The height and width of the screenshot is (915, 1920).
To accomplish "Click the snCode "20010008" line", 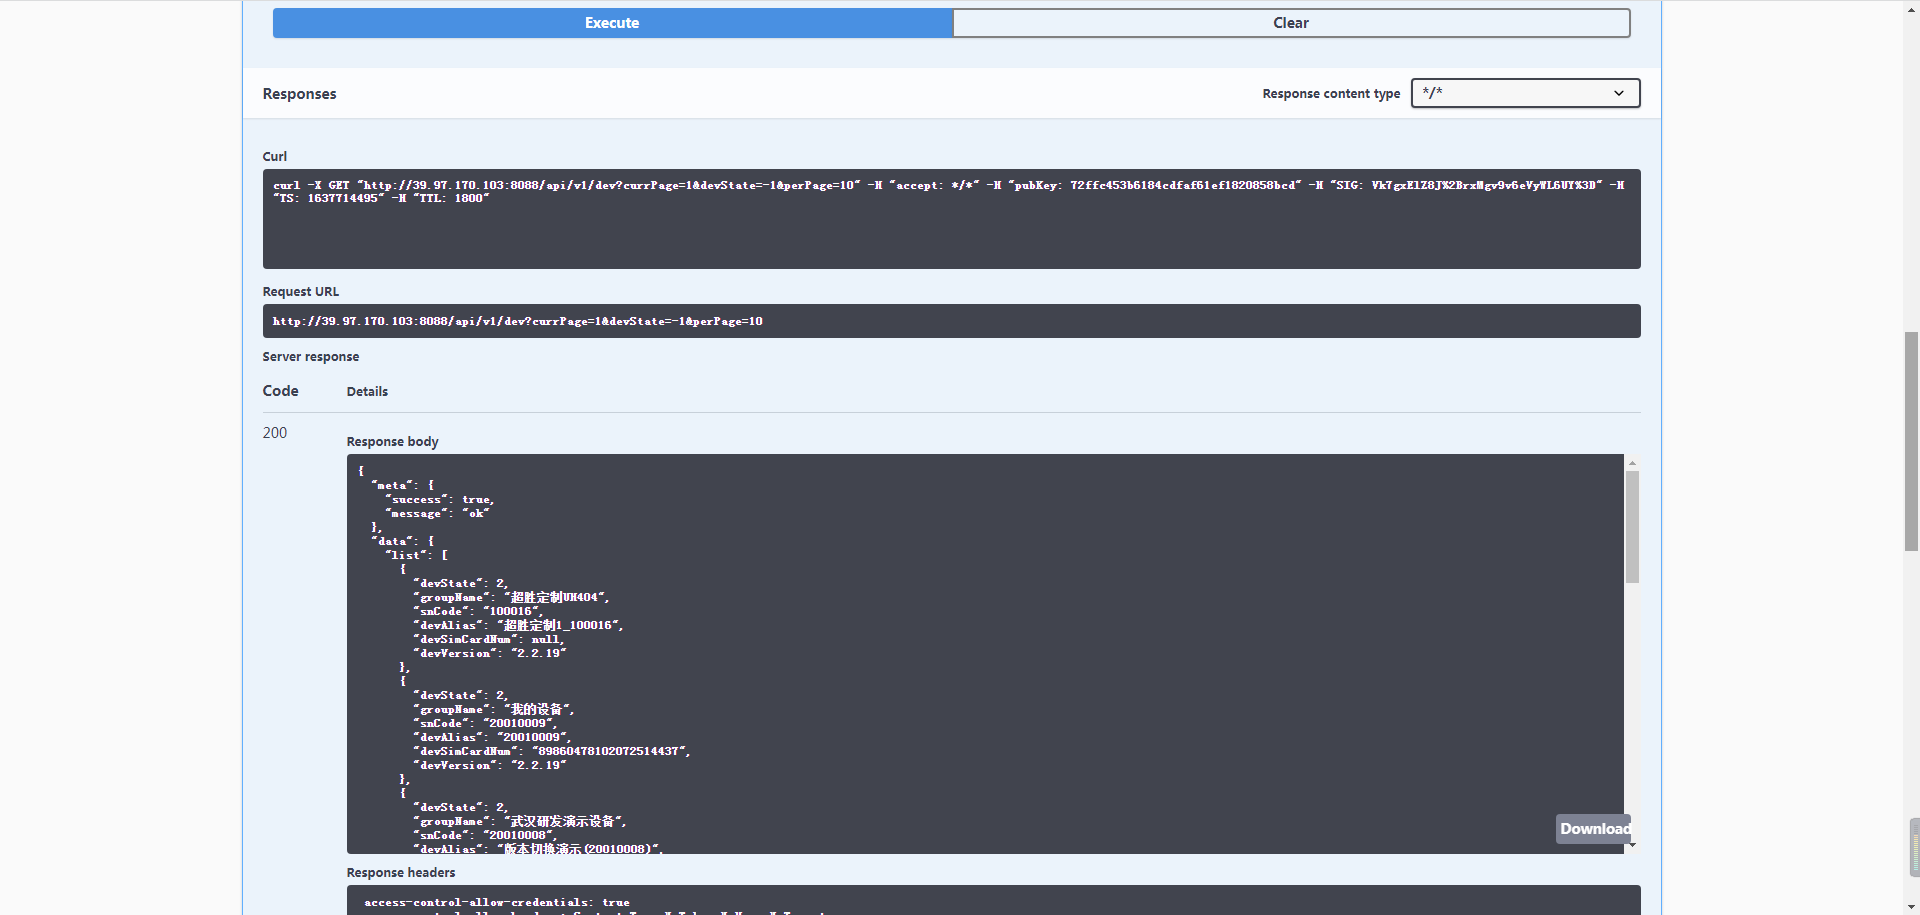I will click(x=485, y=836).
